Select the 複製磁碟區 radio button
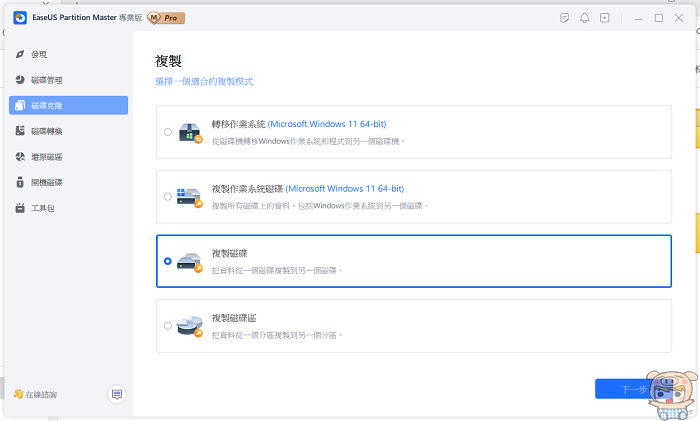The image size is (700, 421). tap(167, 326)
